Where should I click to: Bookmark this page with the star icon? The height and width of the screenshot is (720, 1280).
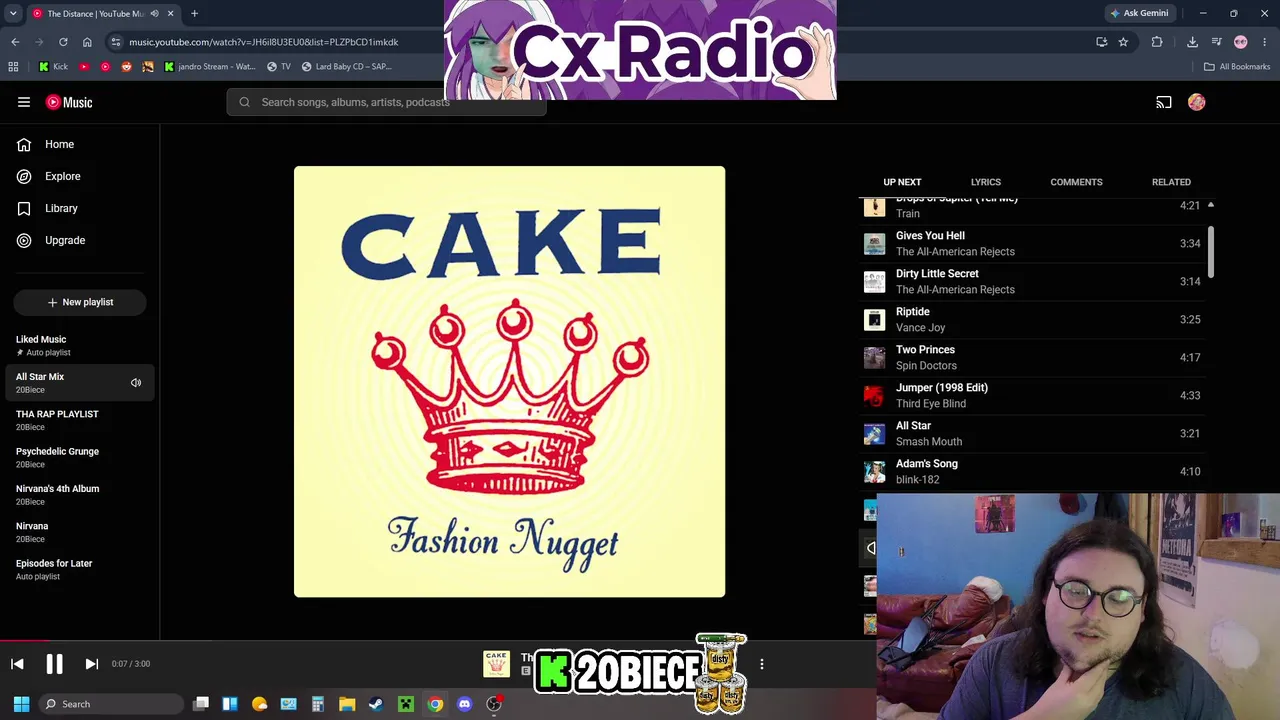1123,42
